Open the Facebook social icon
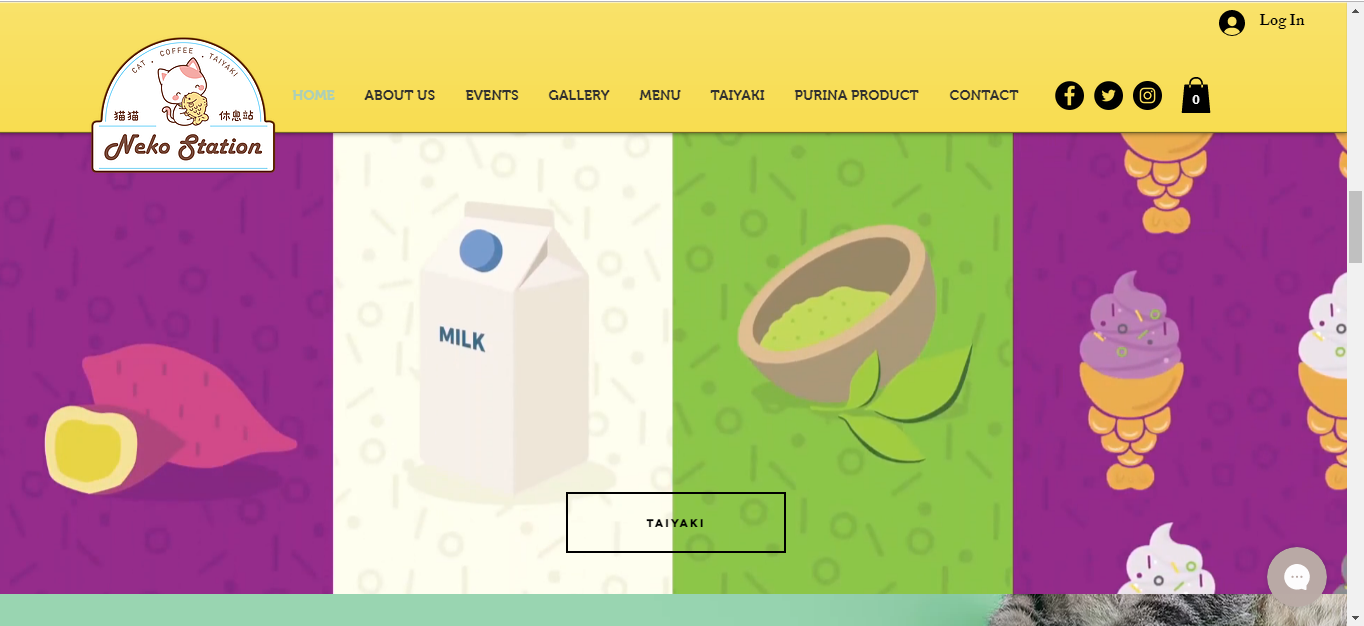The width and height of the screenshot is (1364, 626). [1069, 96]
